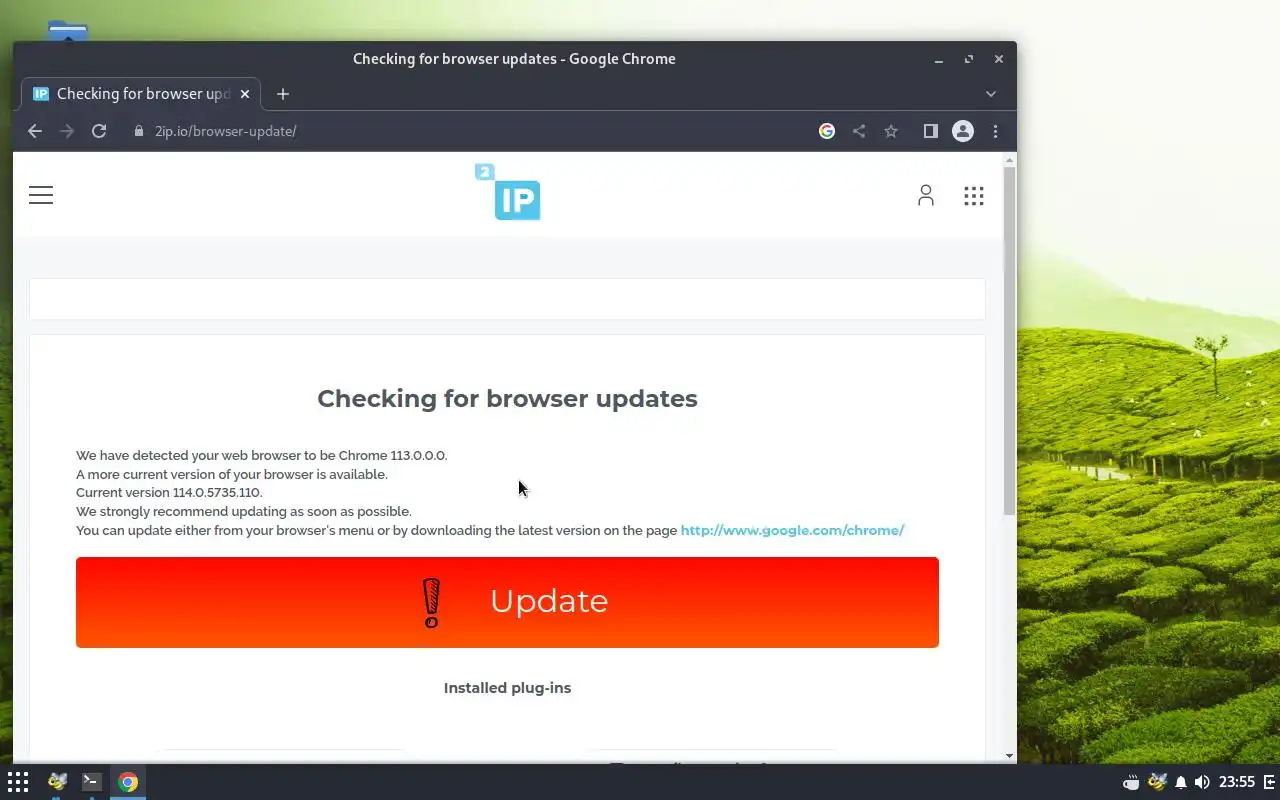Screen dimensions: 1280x800
Task: Click the red Update button
Action: pos(507,602)
